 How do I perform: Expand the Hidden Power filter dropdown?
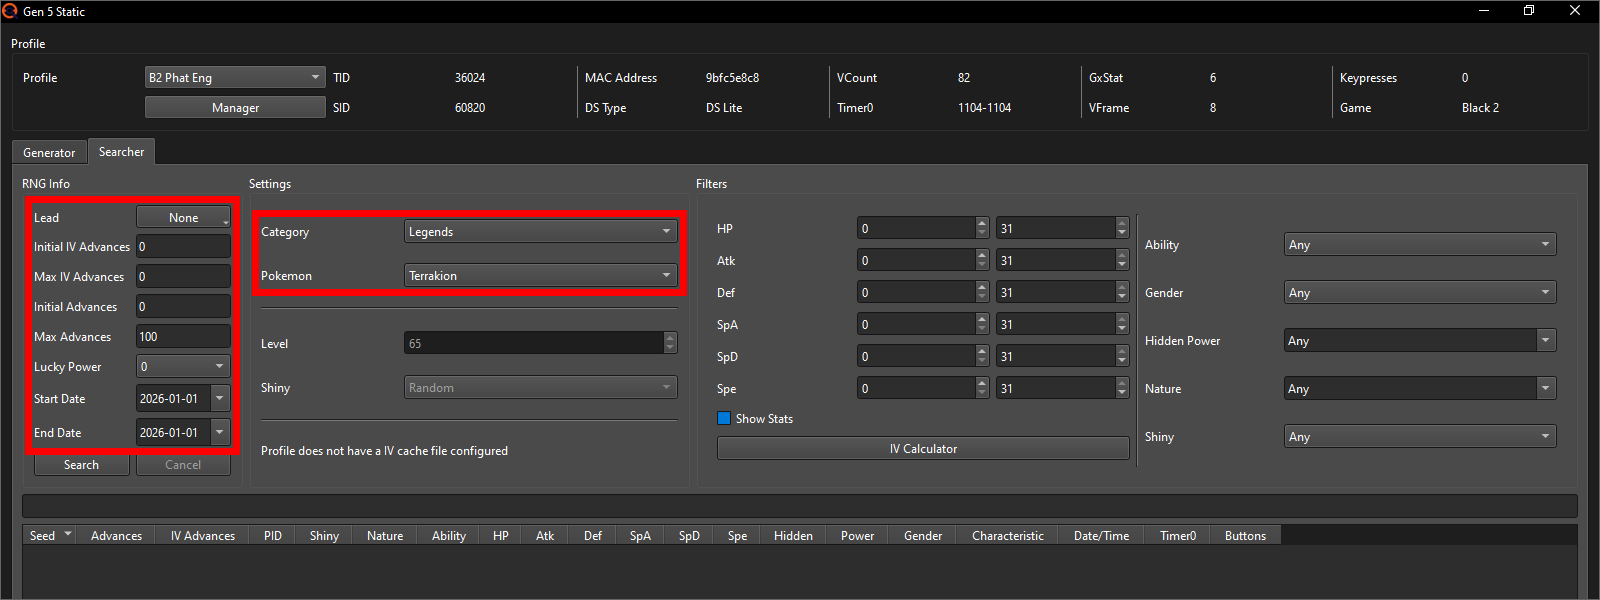tap(1419, 340)
